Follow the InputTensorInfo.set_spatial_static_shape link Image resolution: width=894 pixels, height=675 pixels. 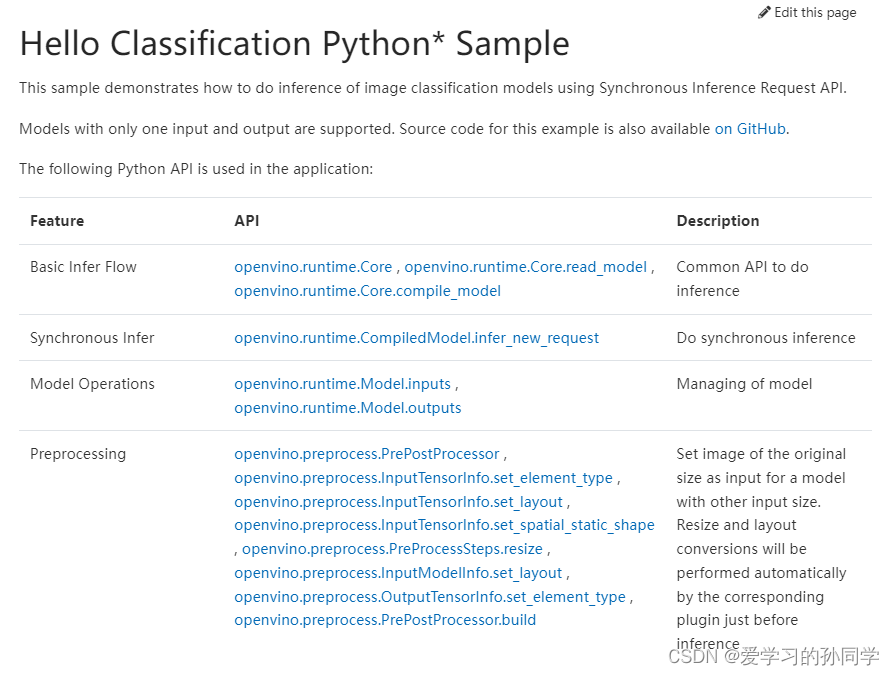pos(444,525)
